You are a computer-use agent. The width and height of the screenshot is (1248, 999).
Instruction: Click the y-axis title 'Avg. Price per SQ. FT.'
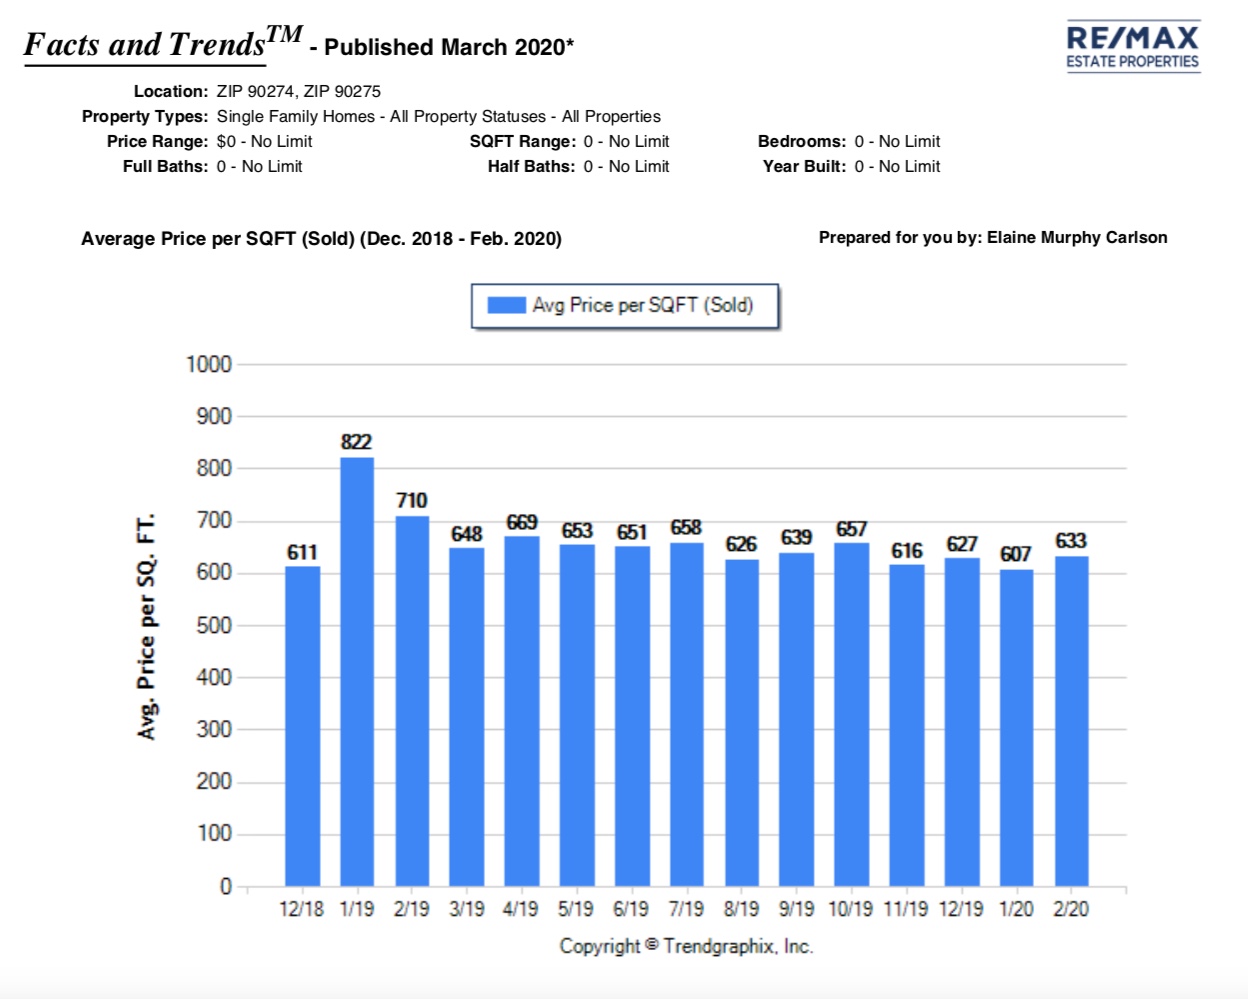(x=147, y=626)
